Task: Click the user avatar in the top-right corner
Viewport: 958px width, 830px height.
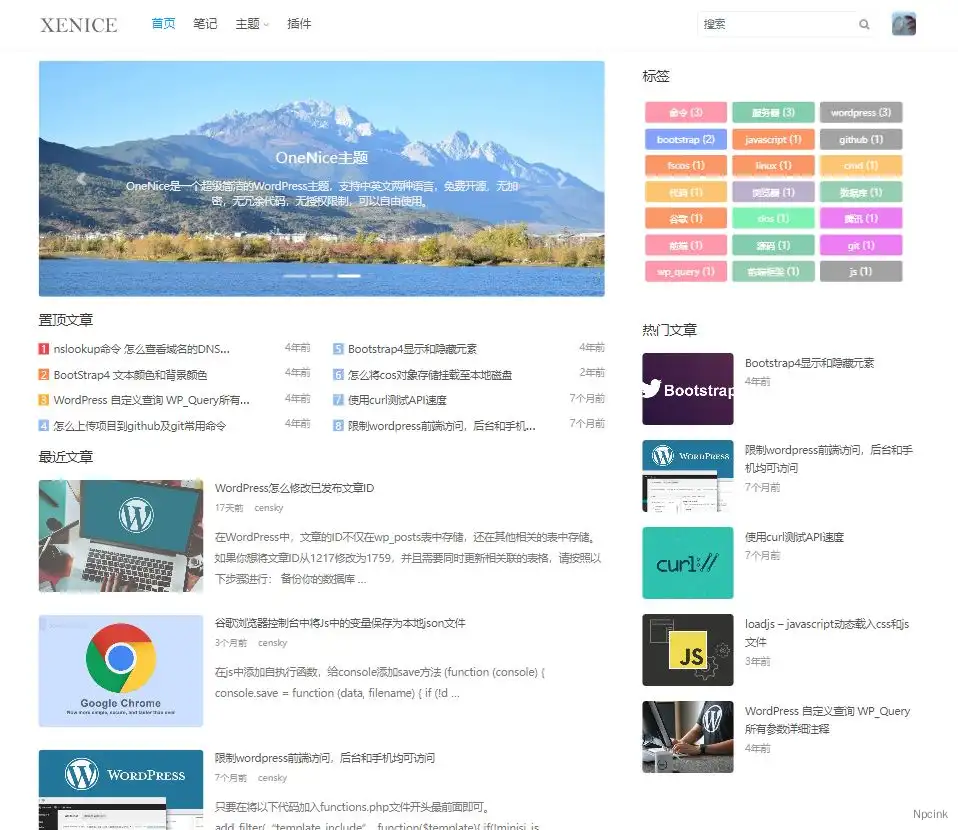Action: 903,23
